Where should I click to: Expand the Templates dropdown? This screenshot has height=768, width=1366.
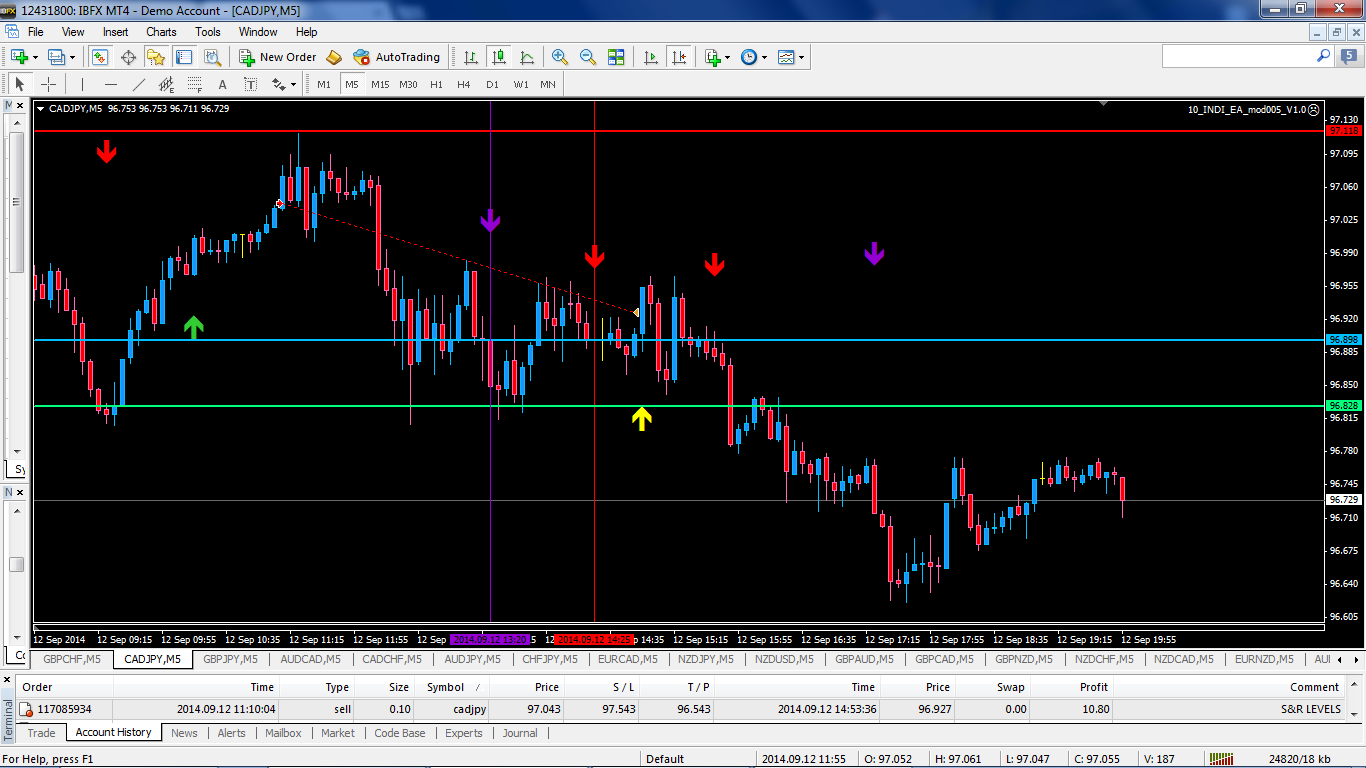[791, 57]
